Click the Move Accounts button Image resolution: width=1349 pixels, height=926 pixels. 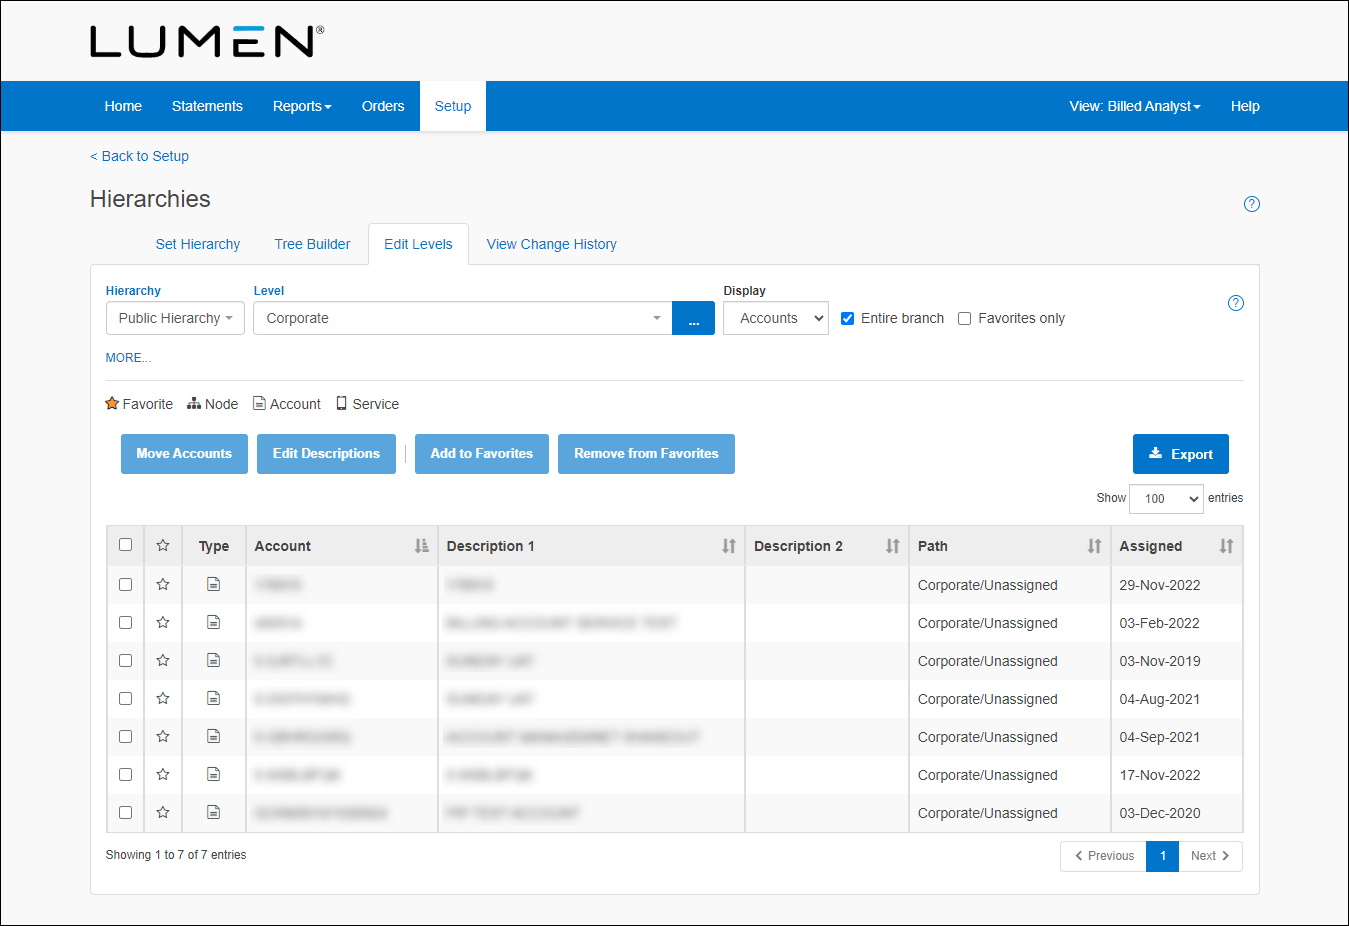point(184,454)
